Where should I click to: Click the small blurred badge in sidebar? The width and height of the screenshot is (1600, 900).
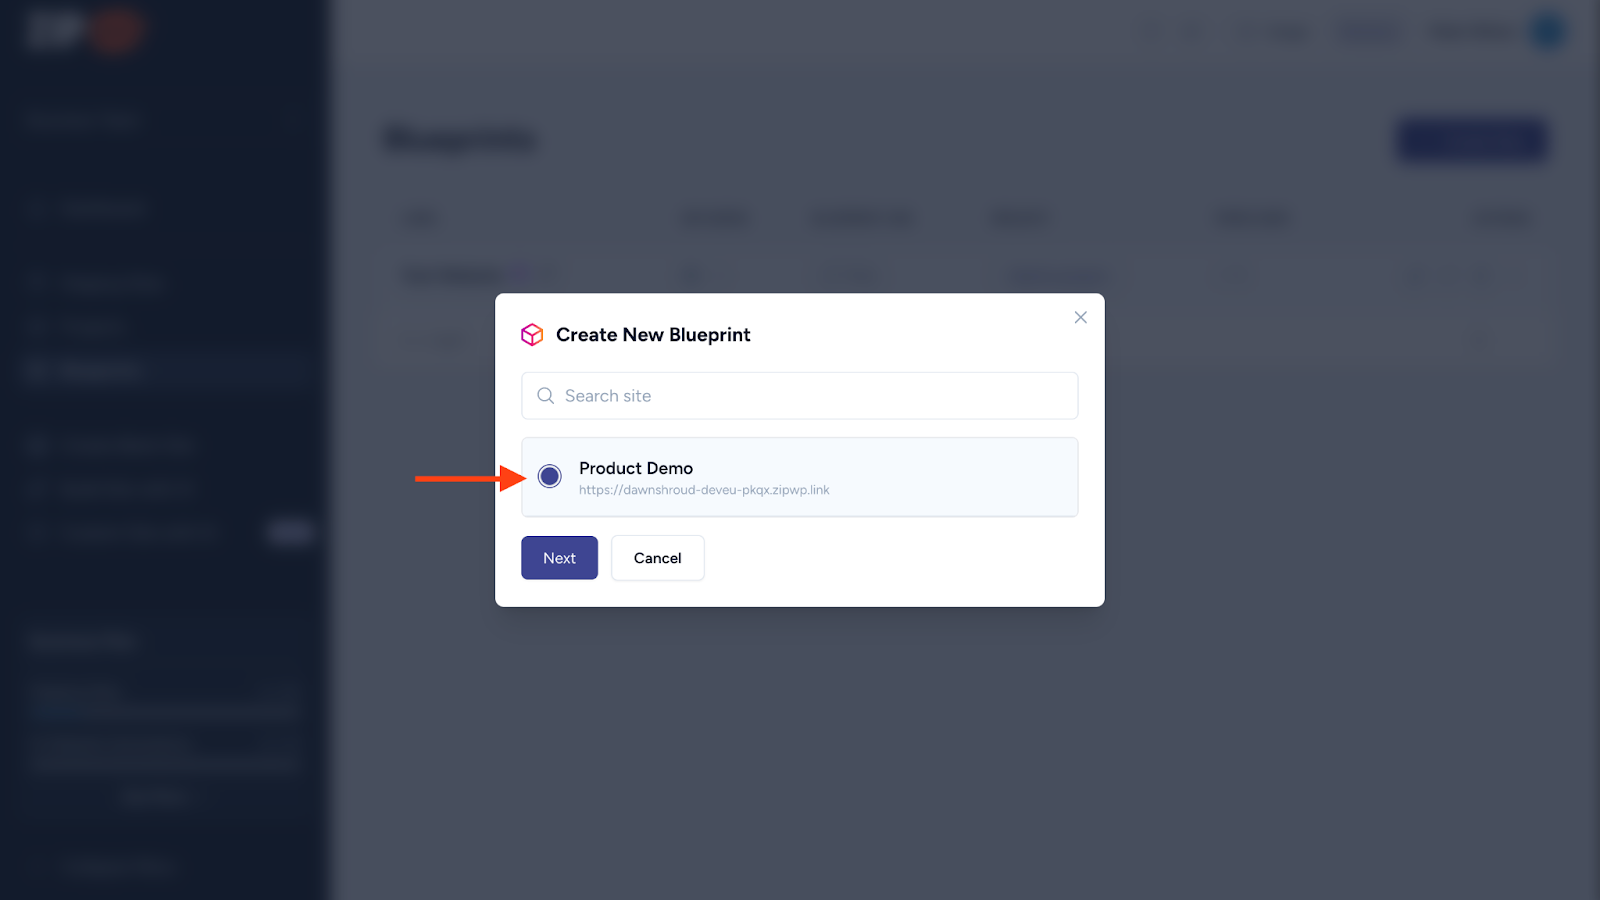pos(289,531)
